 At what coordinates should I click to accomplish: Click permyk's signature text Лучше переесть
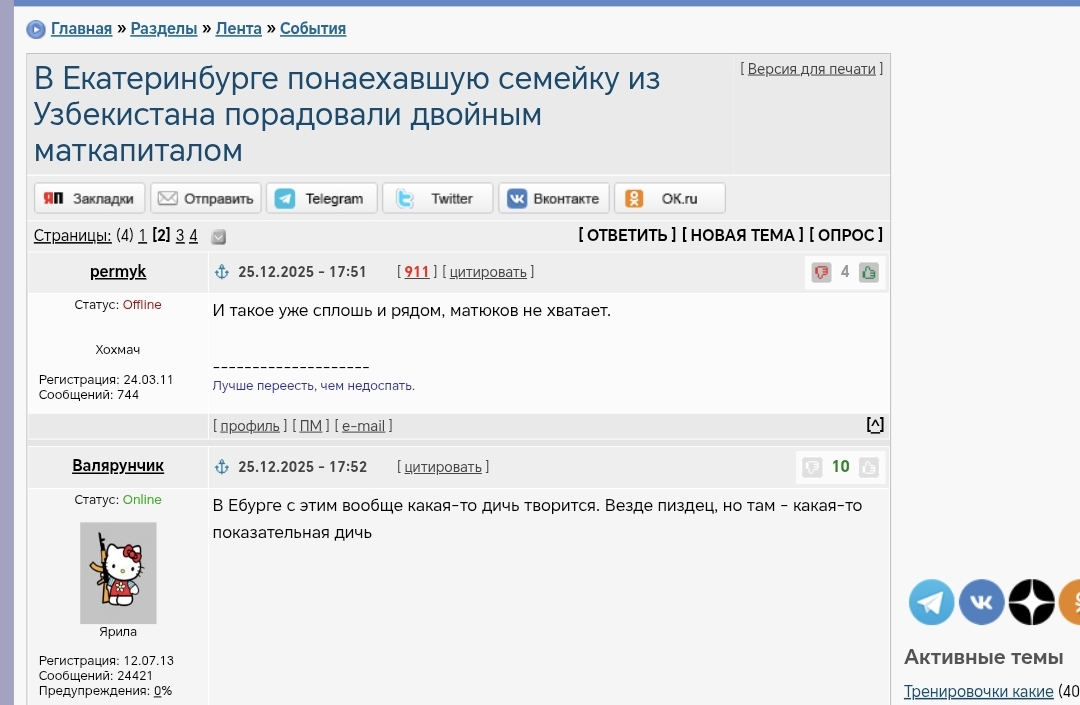313,386
